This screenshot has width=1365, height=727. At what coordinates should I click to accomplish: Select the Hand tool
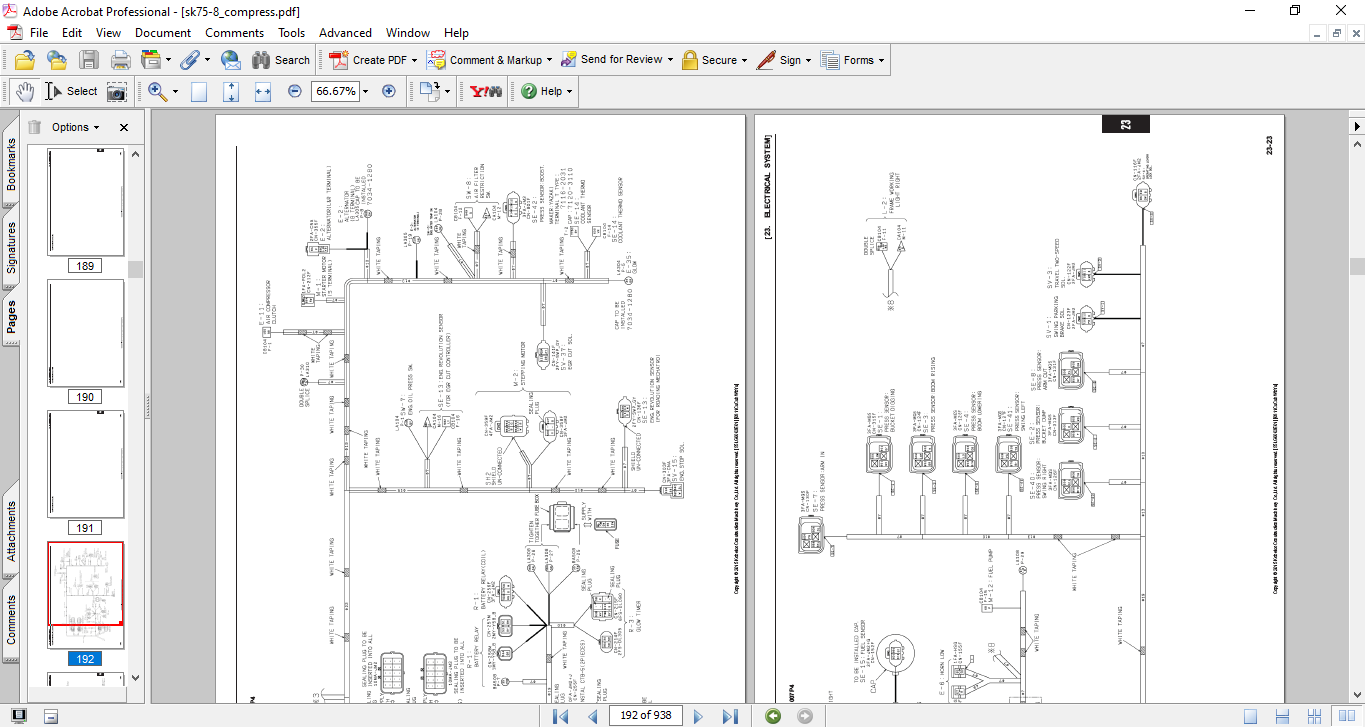[24, 91]
